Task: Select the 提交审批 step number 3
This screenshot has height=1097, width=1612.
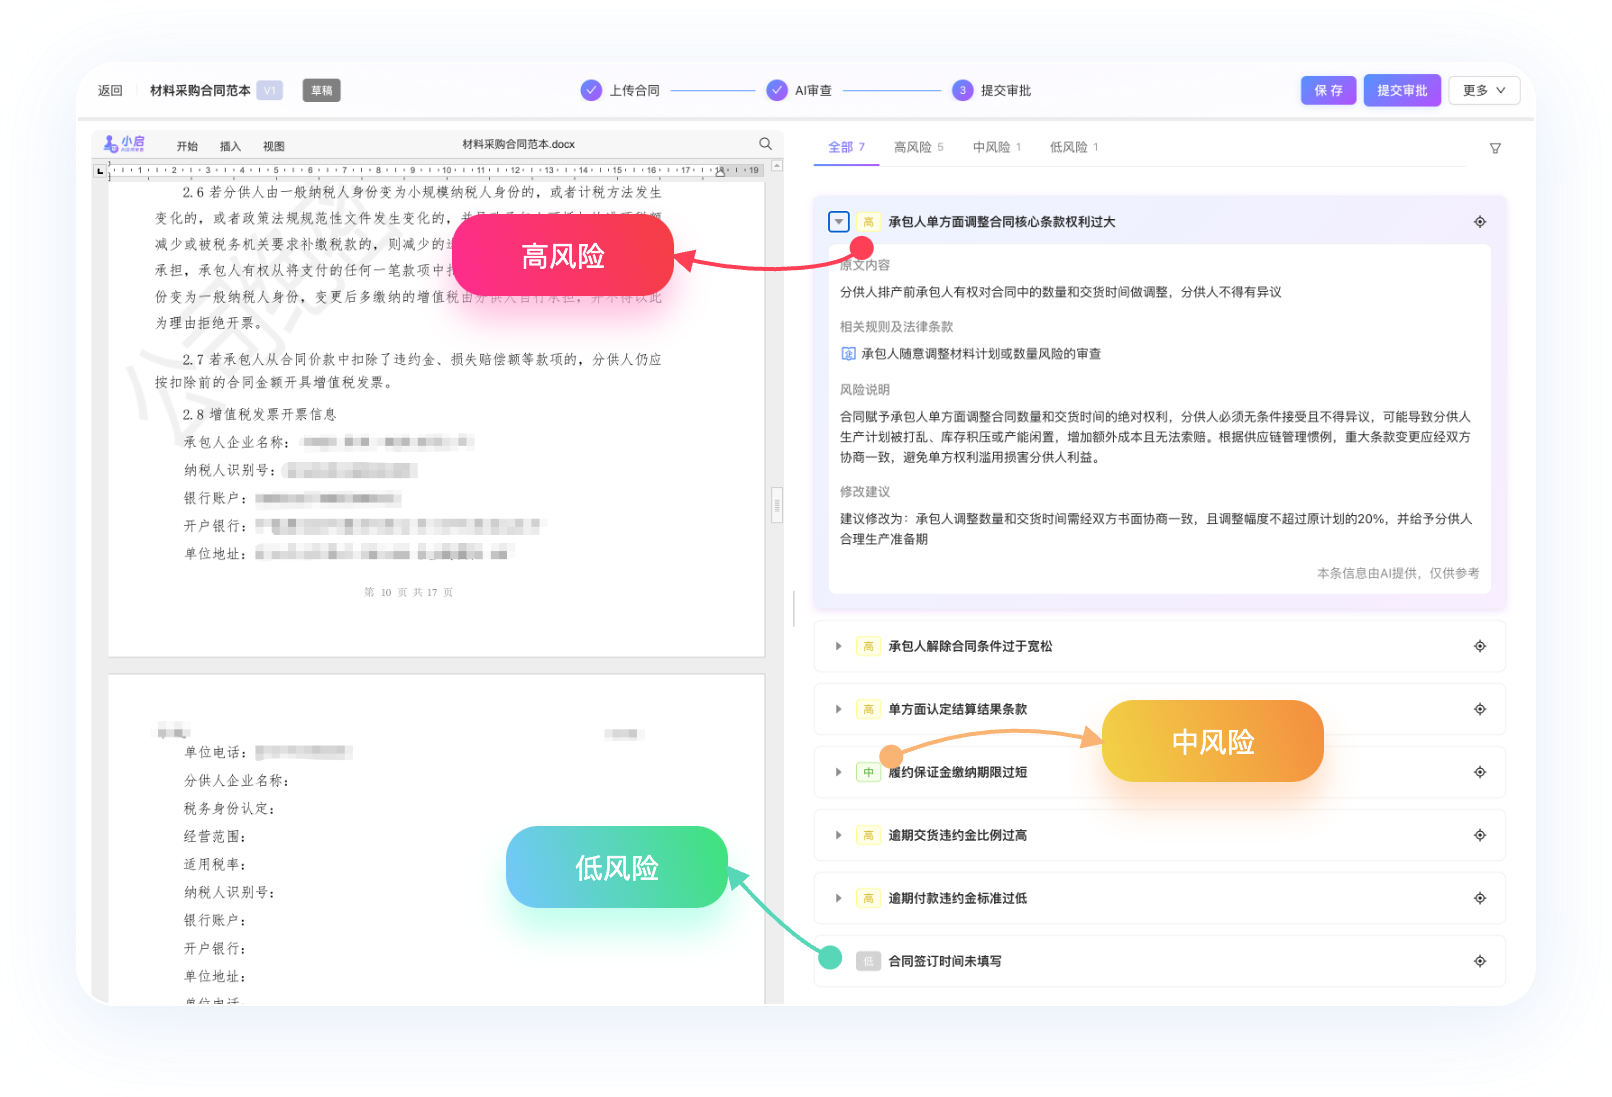Action: [x=992, y=91]
